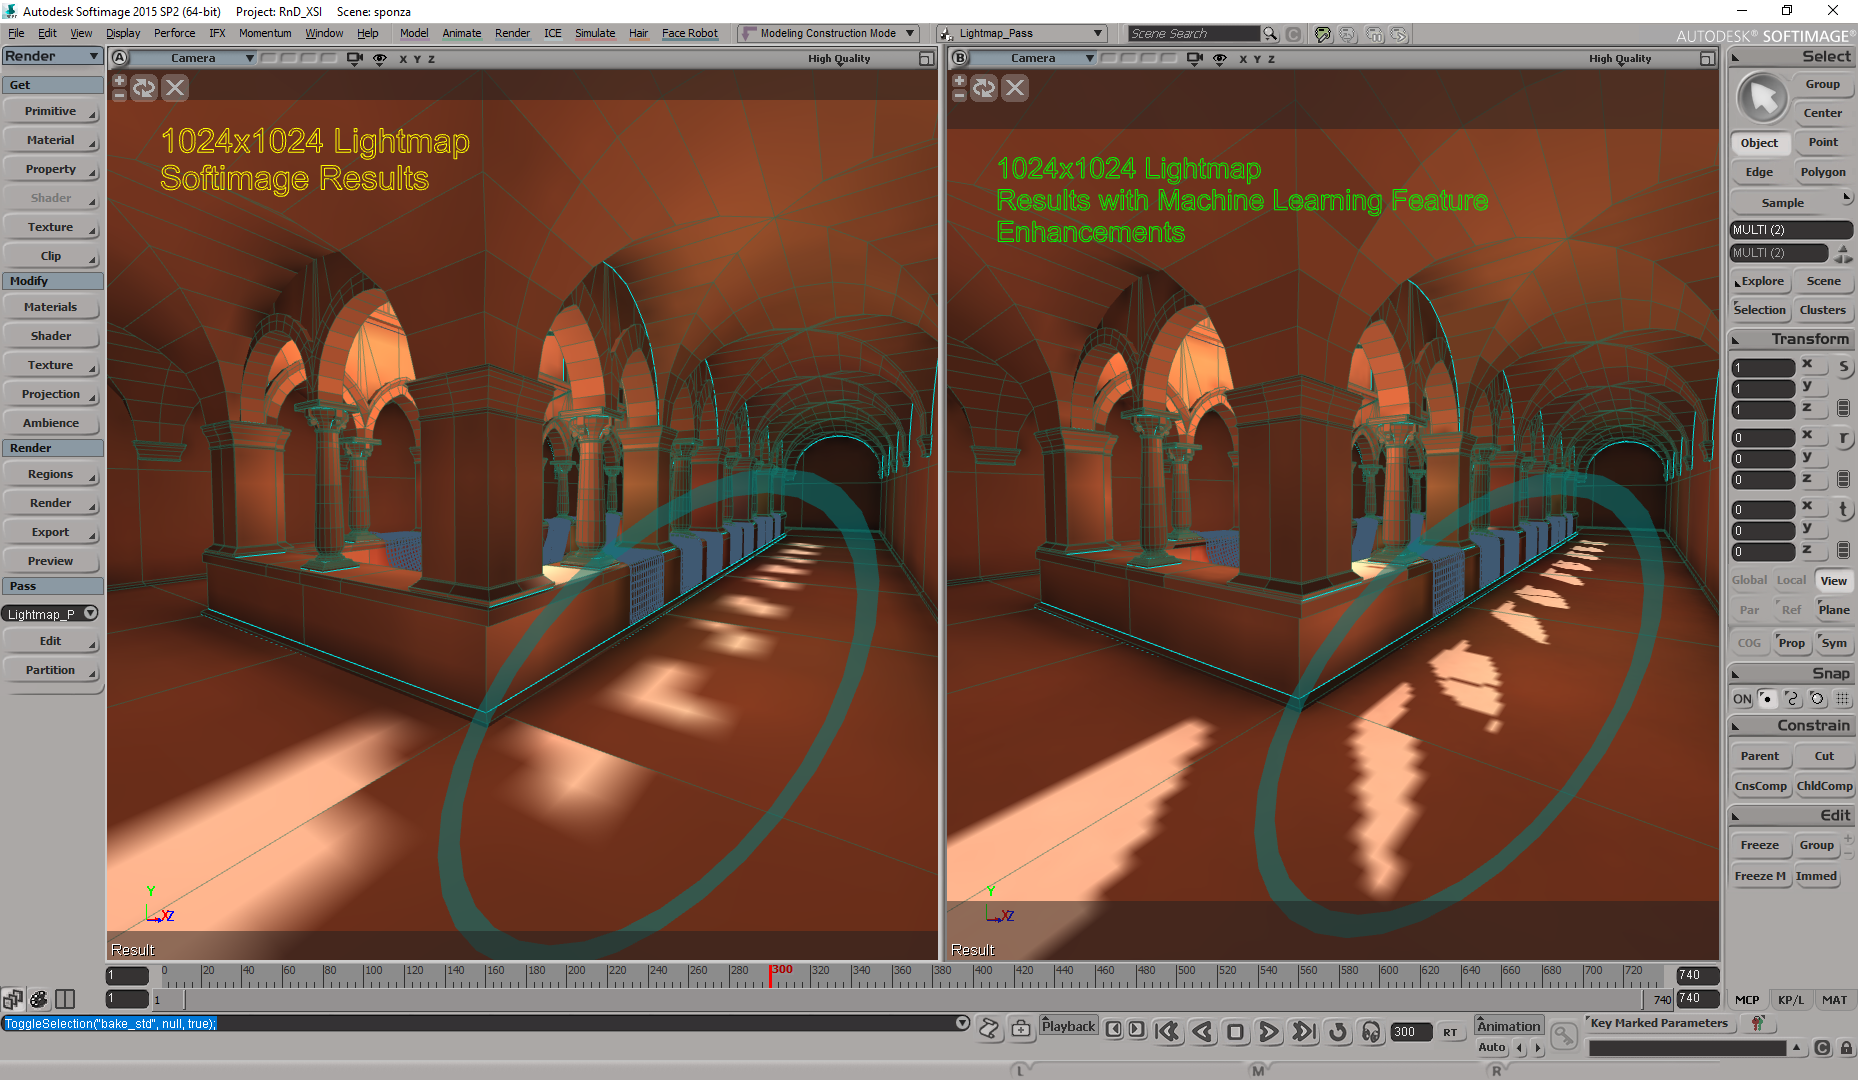The width and height of the screenshot is (1858, 1080).
Task: Enable View transform mode
Action: [x=1833, y=580]
